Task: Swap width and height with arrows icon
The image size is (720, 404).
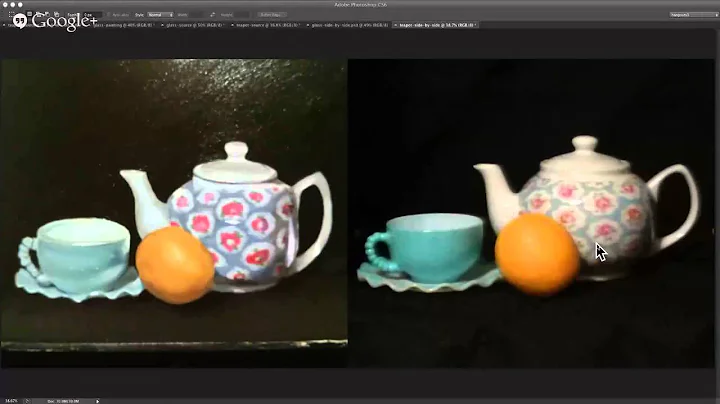Action: click(x=213, y=15)
